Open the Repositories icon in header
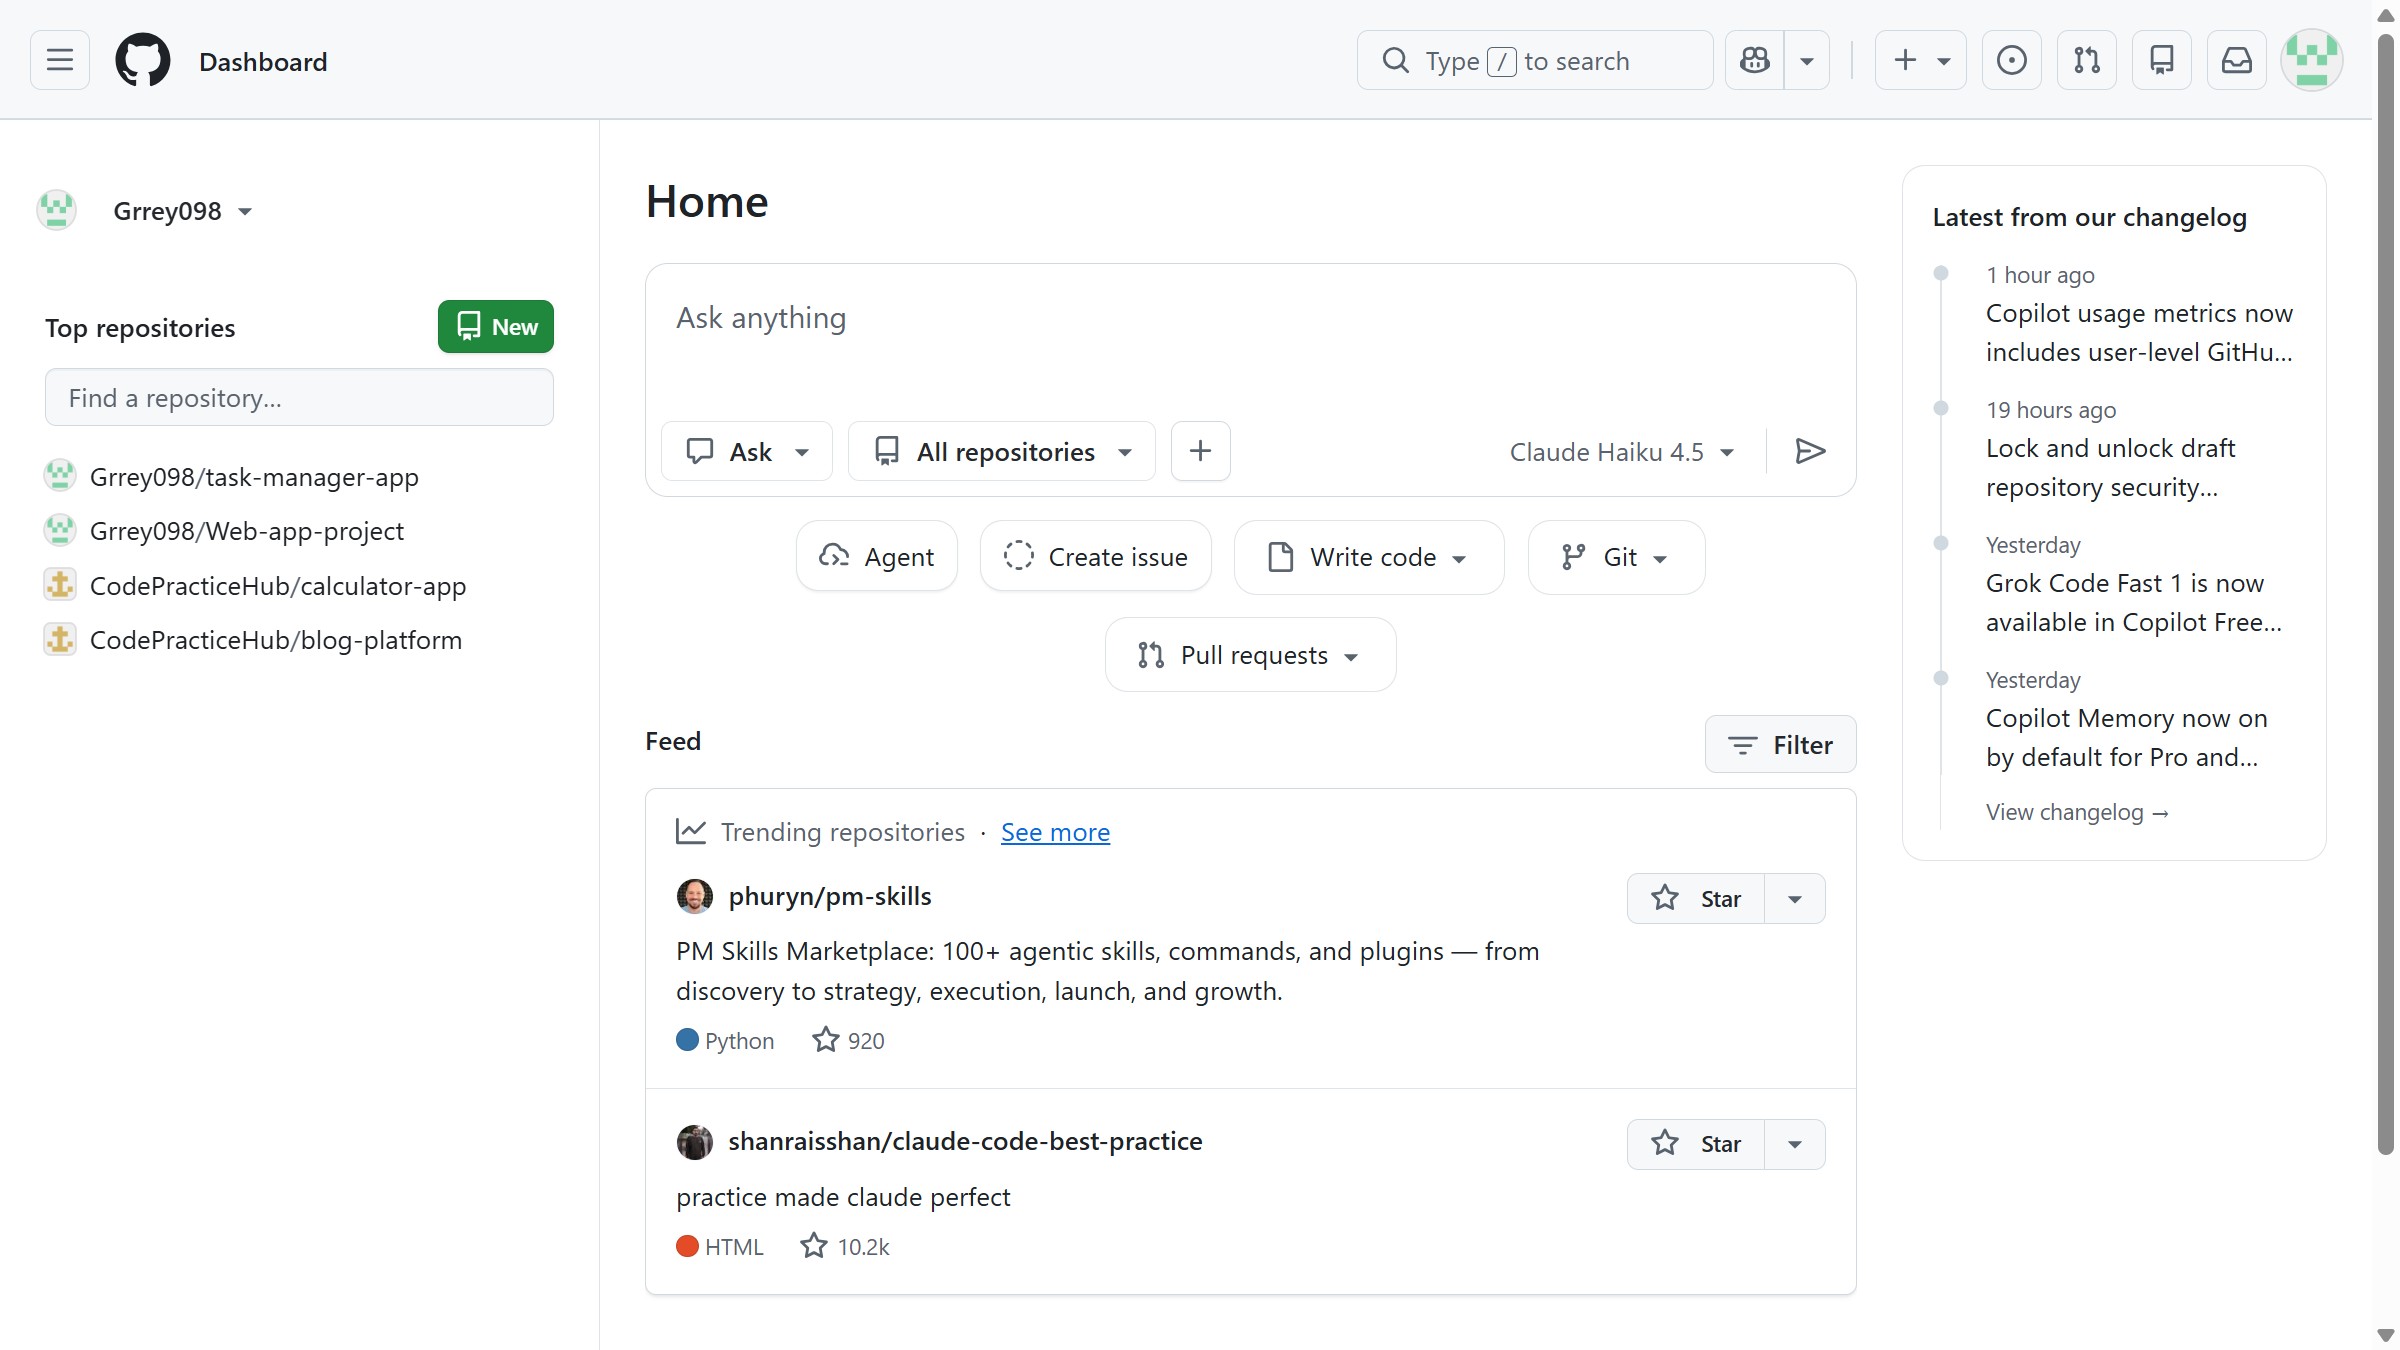2400x1350 pixels. (x=2162, y=60)
